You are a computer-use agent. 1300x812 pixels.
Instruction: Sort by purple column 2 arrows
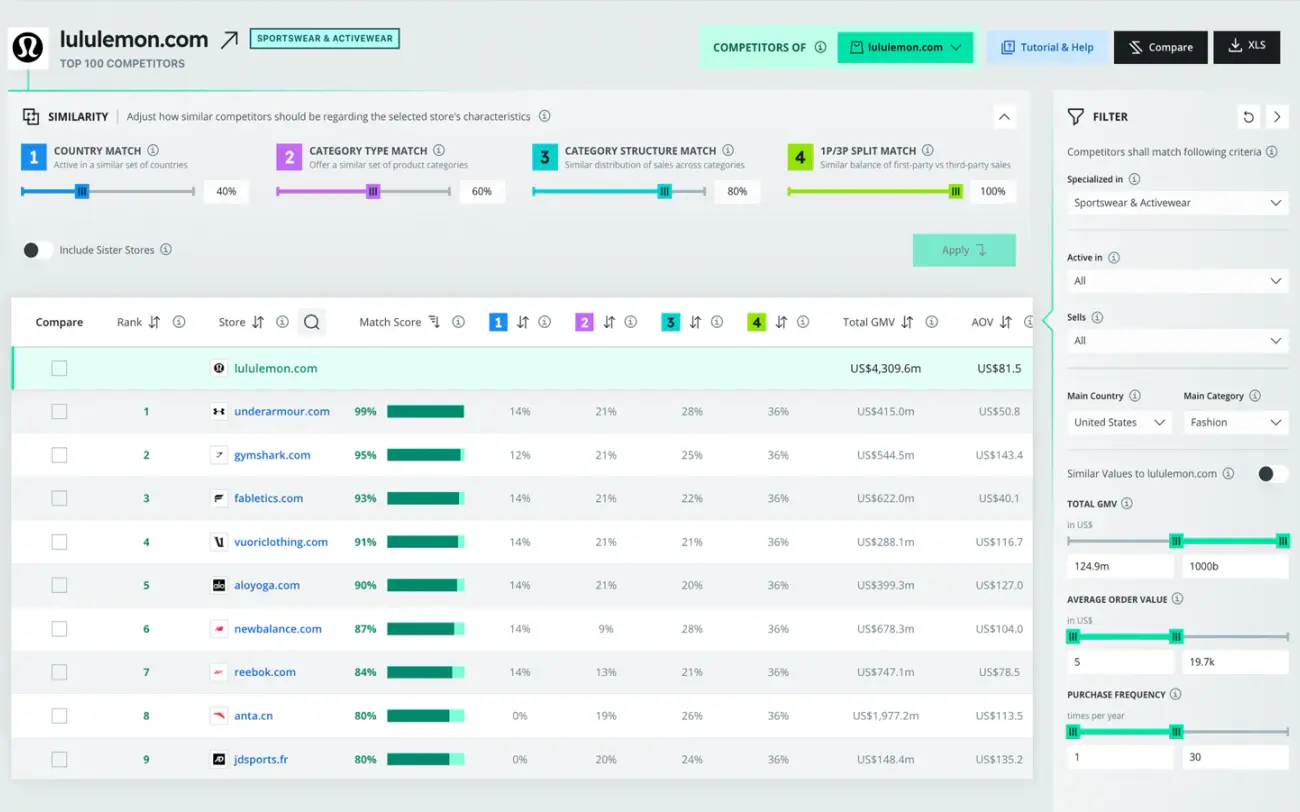click(608, 322)
